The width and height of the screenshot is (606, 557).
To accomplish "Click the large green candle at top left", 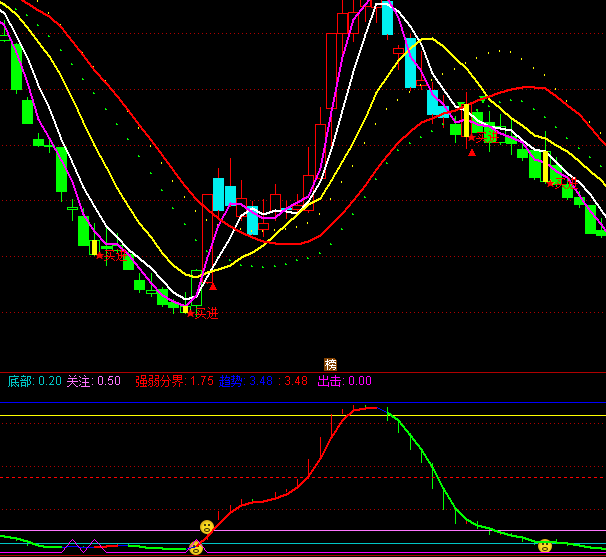I will (x=16, y=67).
